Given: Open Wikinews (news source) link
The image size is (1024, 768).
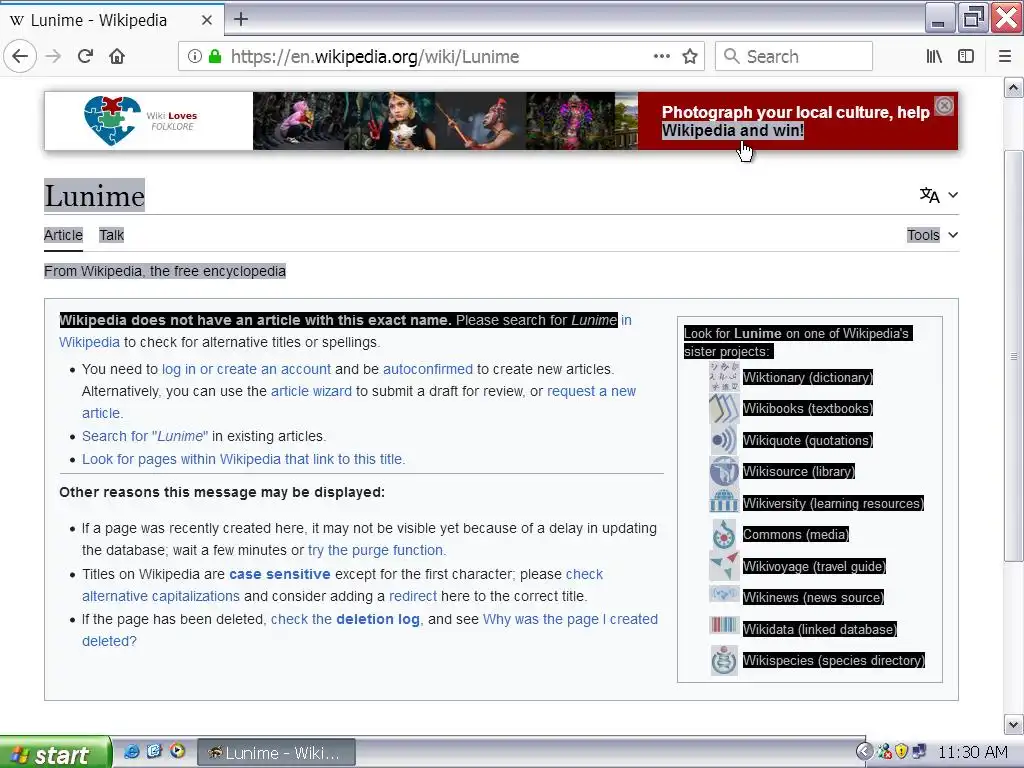Looking at the screenshot, I should point(812,597).
